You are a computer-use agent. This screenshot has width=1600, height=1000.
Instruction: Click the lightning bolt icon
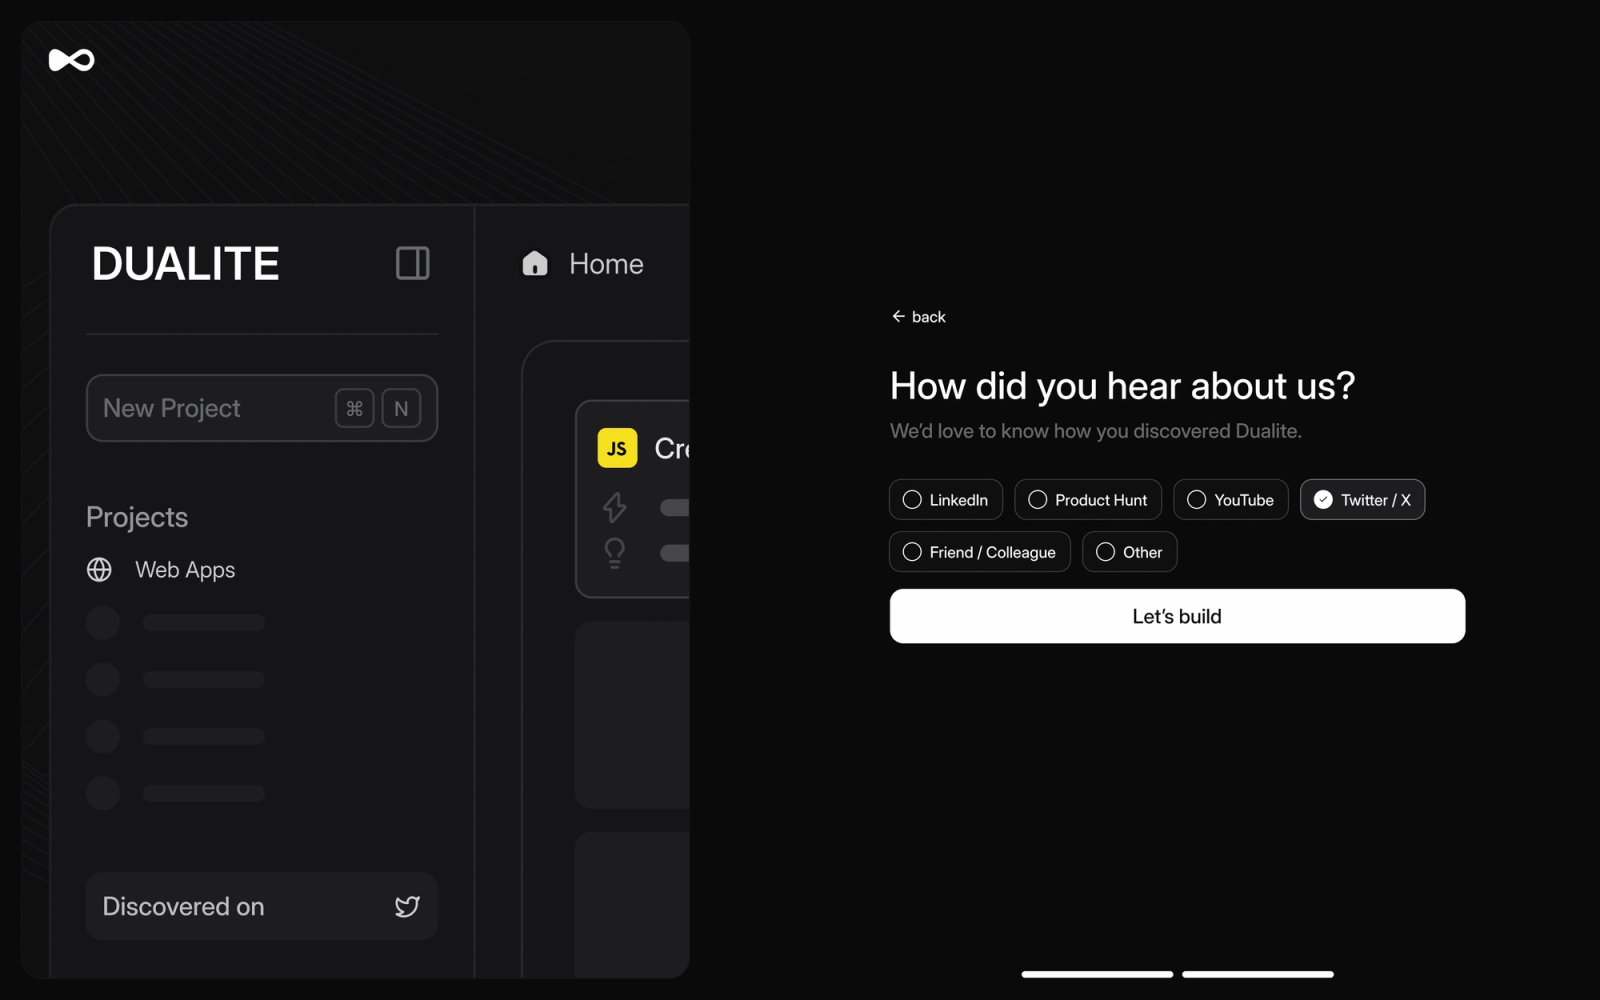(x=614, y=507)
